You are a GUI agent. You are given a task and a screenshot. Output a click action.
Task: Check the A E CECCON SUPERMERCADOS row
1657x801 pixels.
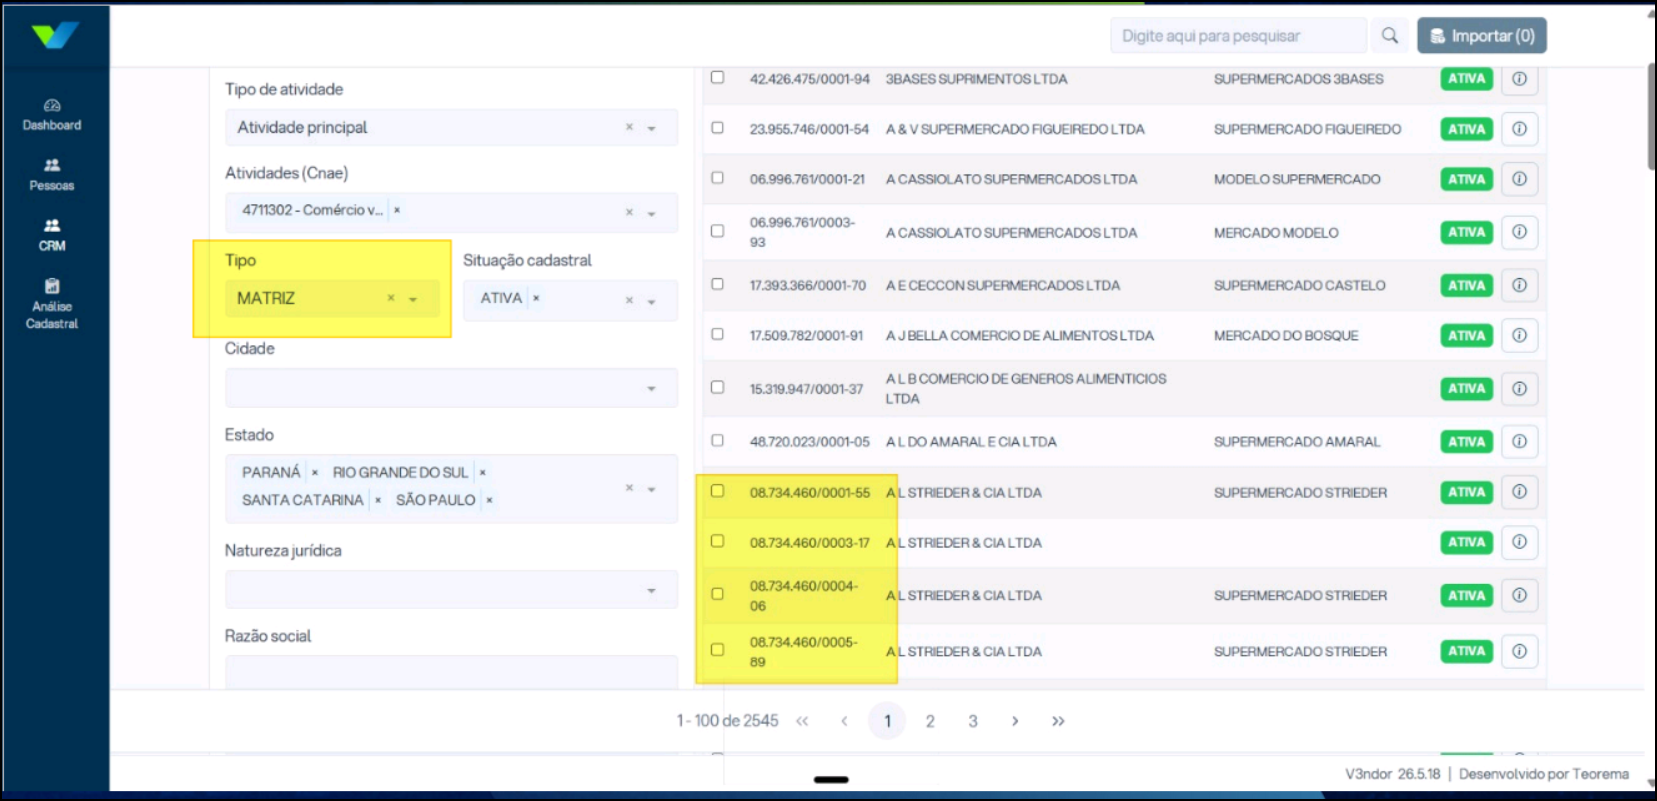point(717,284)
